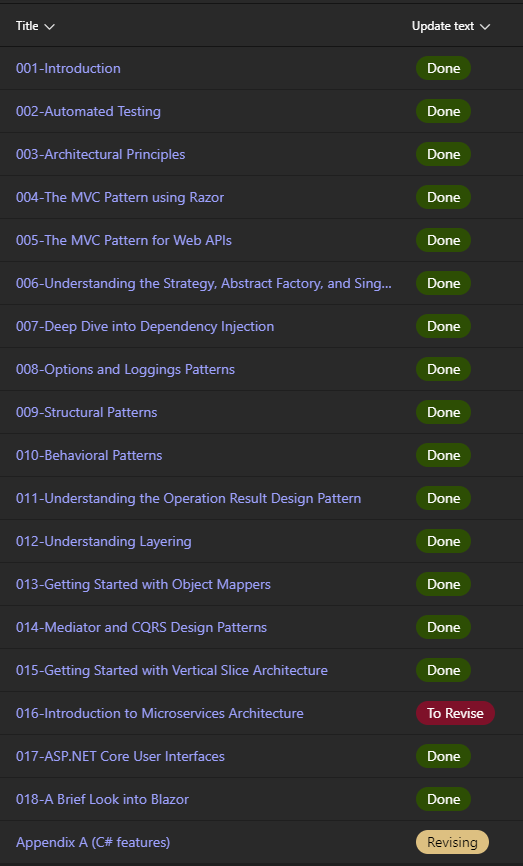Open 018-A Brief Look into Blazor

(102, 800)
